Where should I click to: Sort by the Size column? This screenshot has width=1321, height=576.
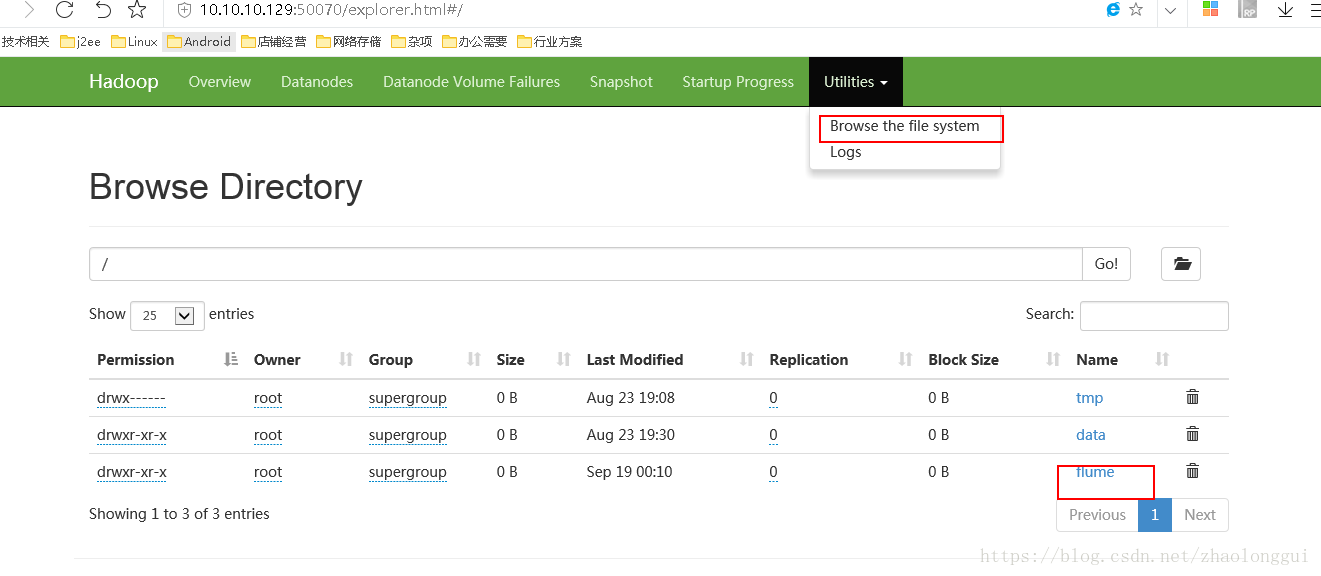[x=534, y=360]
